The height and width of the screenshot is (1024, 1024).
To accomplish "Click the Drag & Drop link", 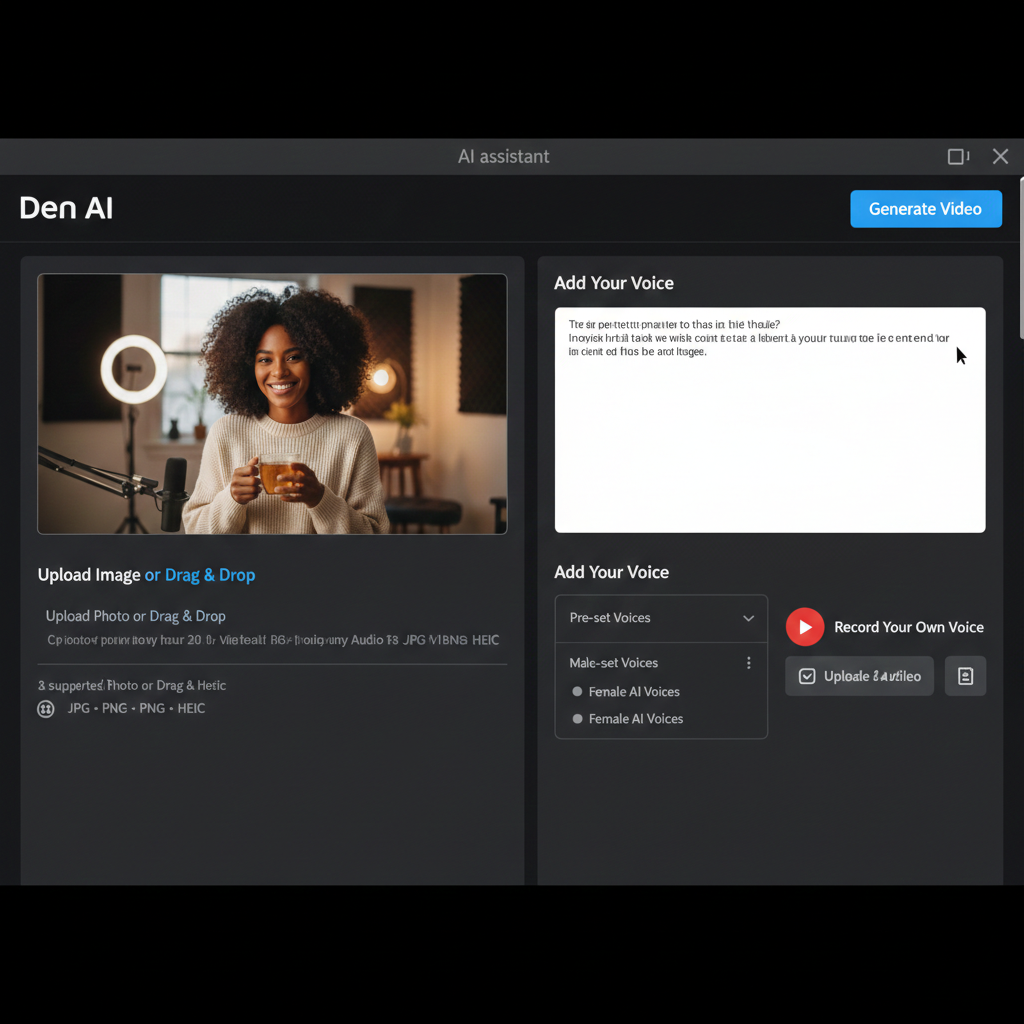I will 199,575.
